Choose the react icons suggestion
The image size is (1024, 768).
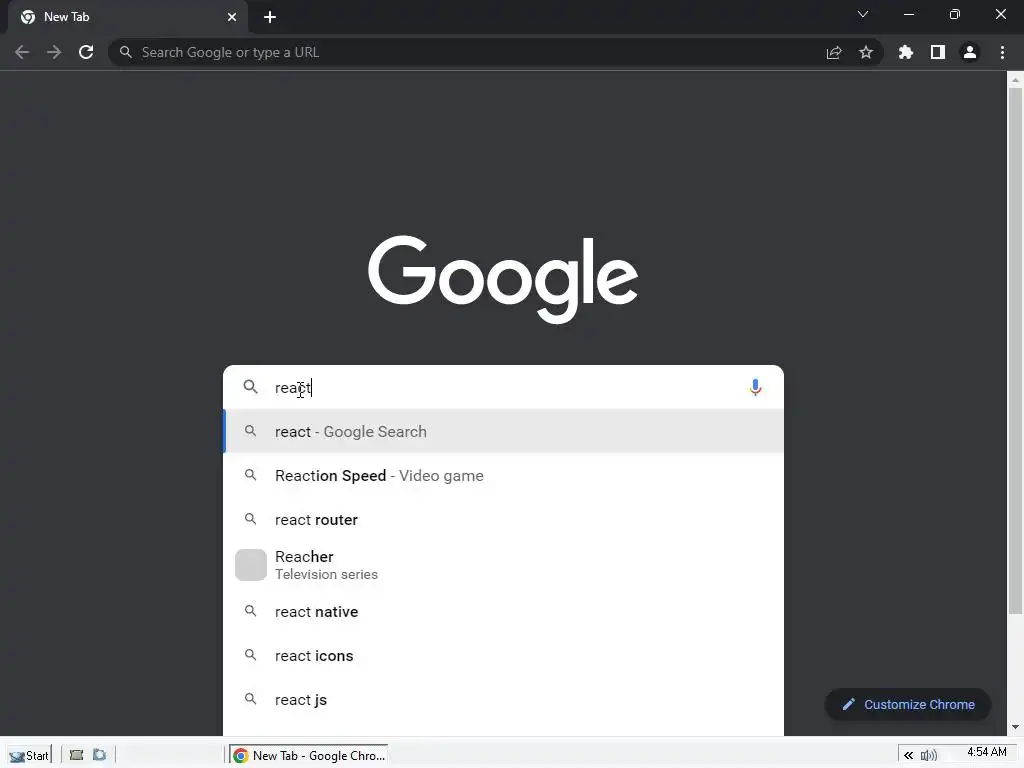point(504,656)
